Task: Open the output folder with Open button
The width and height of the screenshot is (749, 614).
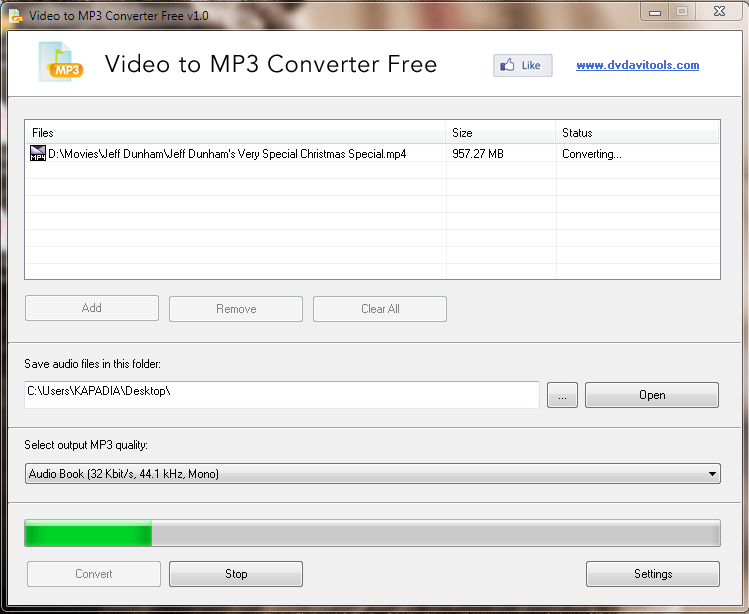Action: tap(652, 395)
